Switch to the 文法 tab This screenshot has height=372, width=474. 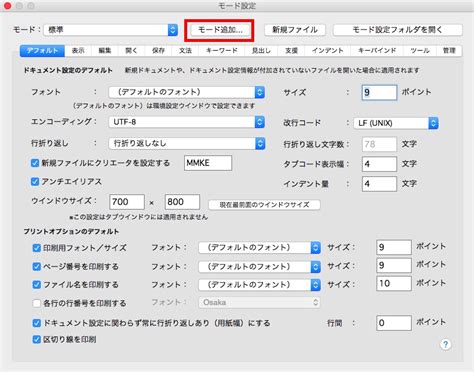click(x=185, y=51)
